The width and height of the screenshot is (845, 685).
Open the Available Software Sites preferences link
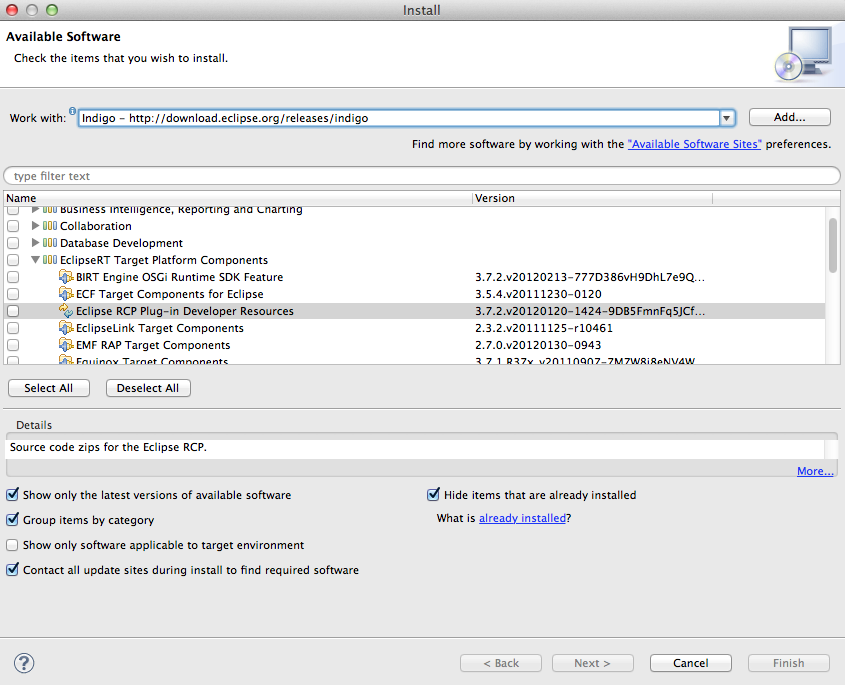pyautogui.click(x=694, y=142)
